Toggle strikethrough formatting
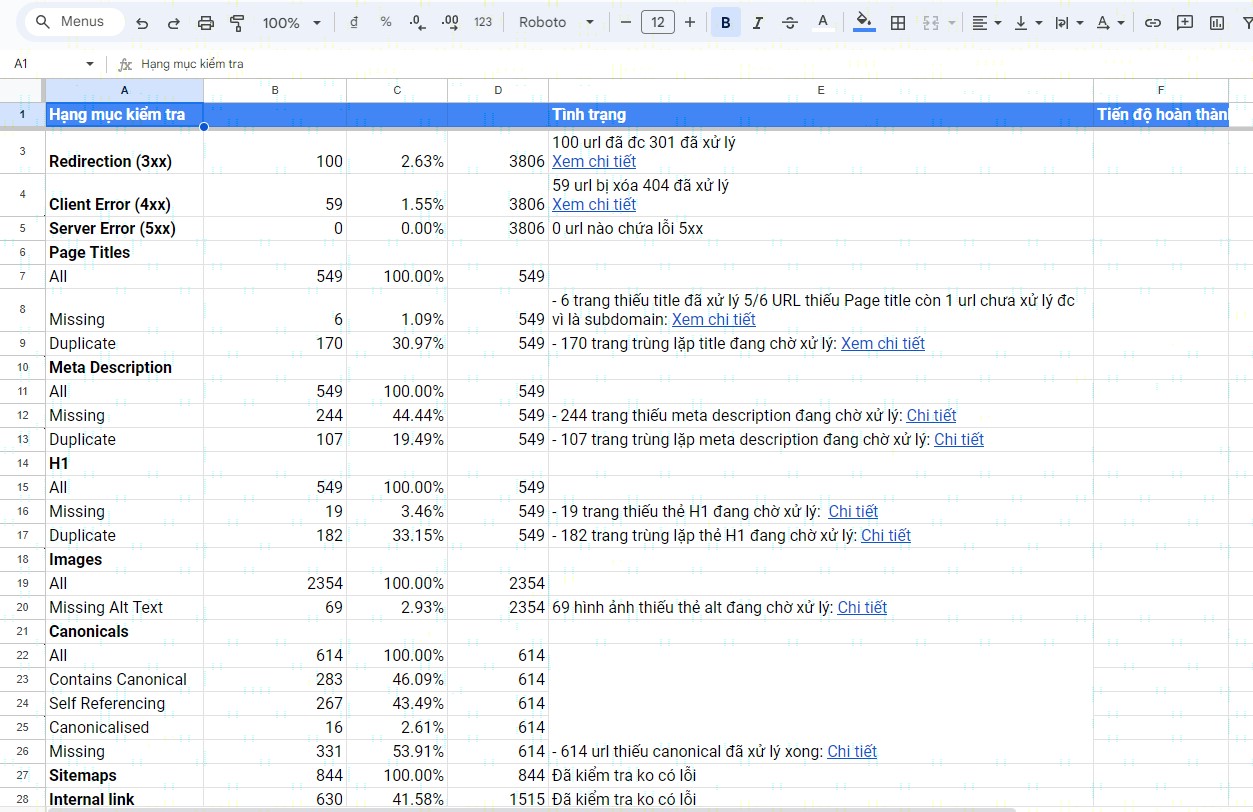The height and width of the screenshot is (812, 1253). 789,23
